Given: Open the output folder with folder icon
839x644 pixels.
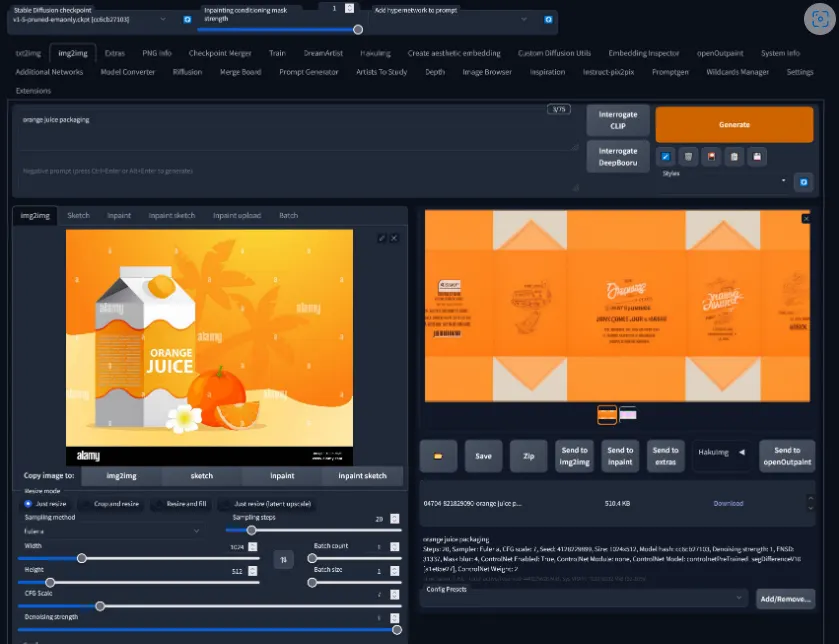Looking at the screenshot, I should click(x=438, y=455).
